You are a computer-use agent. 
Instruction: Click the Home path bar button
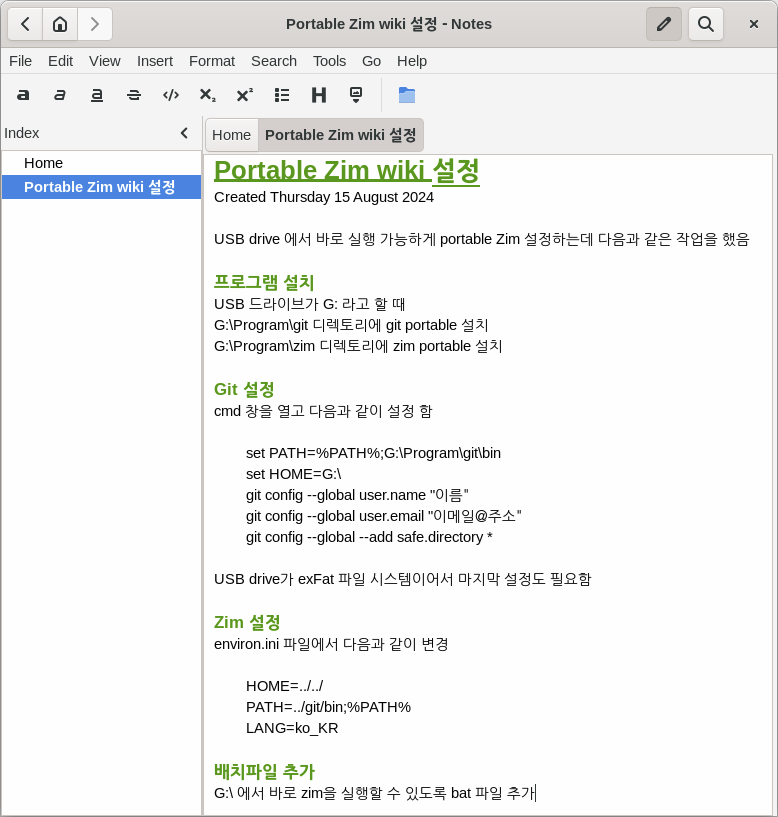(231, 135)
